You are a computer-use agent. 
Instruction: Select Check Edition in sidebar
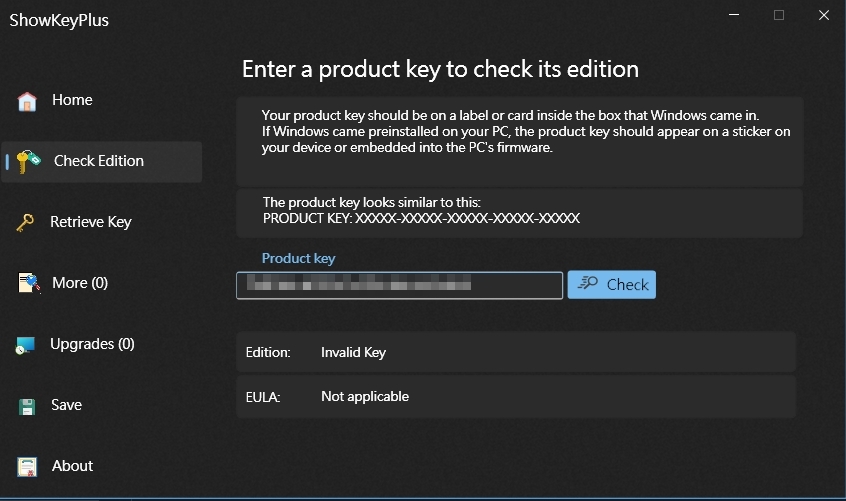point(99,161)
